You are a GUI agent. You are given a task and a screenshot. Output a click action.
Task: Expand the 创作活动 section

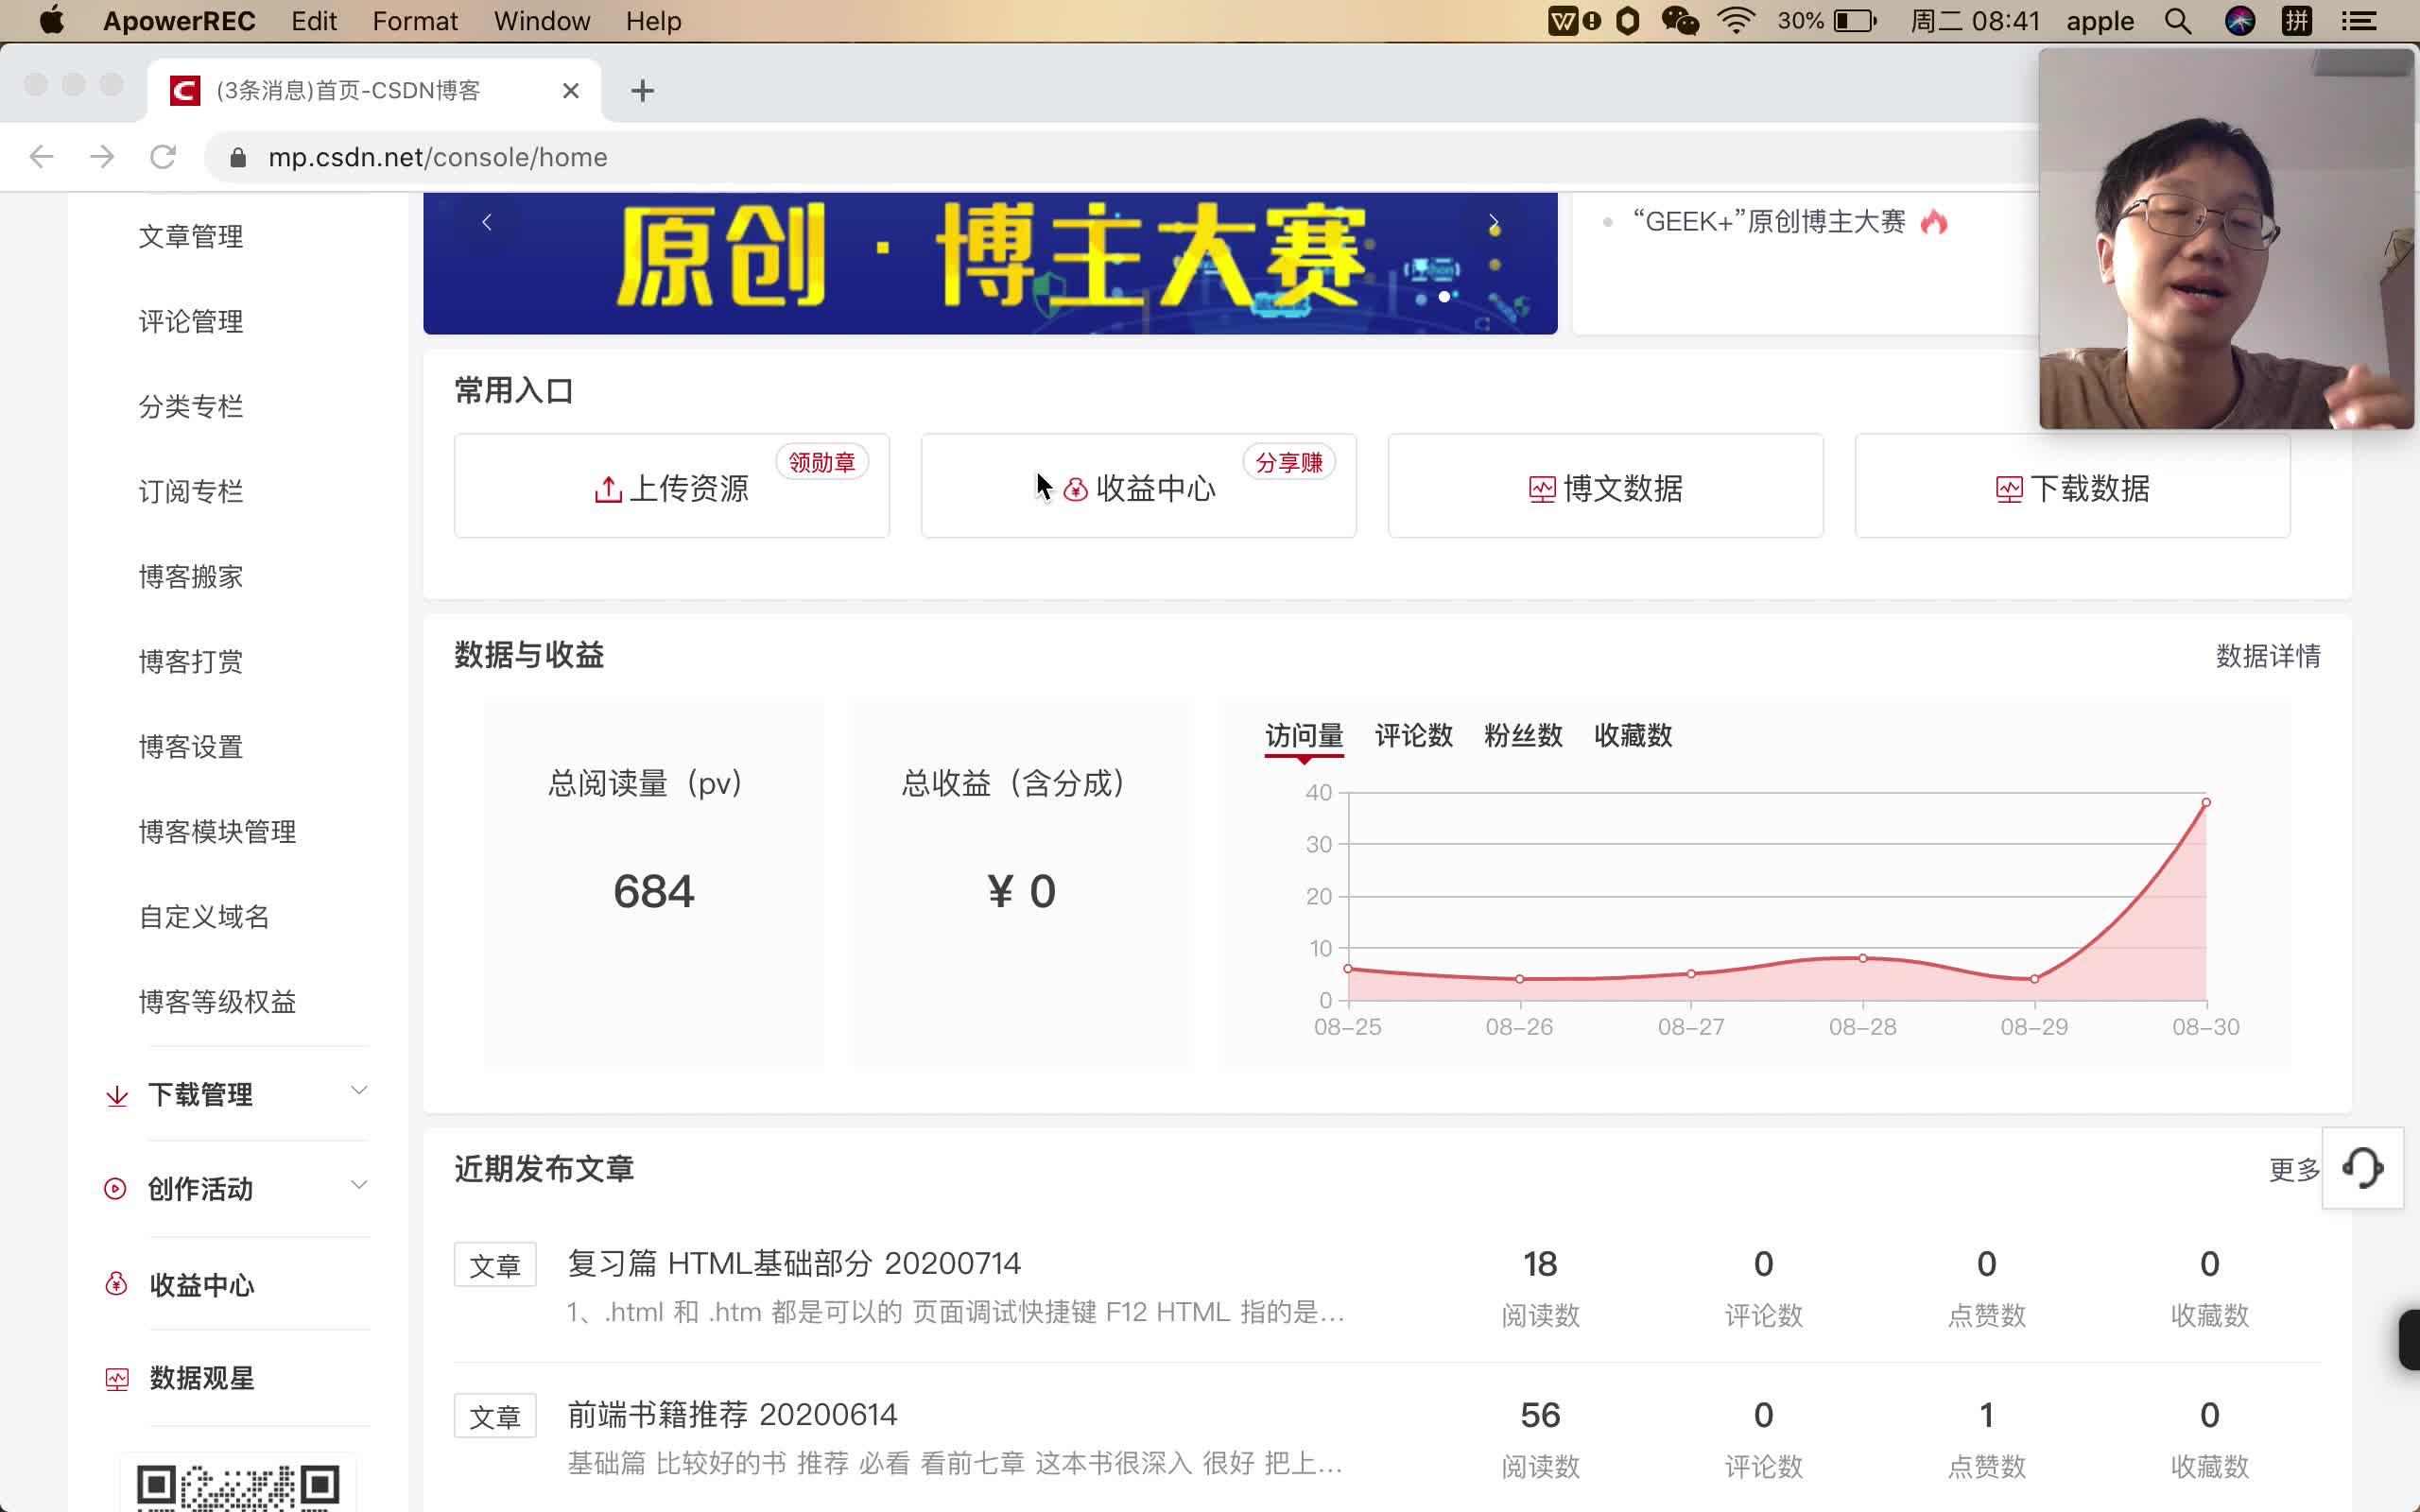360,1185
